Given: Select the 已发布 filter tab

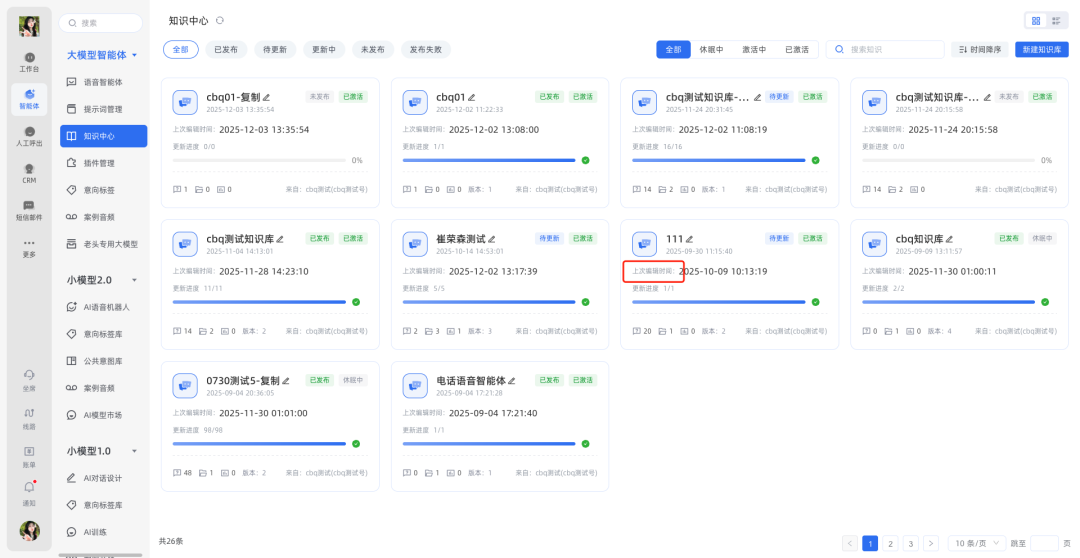Looking at the screenshot, I should coord(226,49).
